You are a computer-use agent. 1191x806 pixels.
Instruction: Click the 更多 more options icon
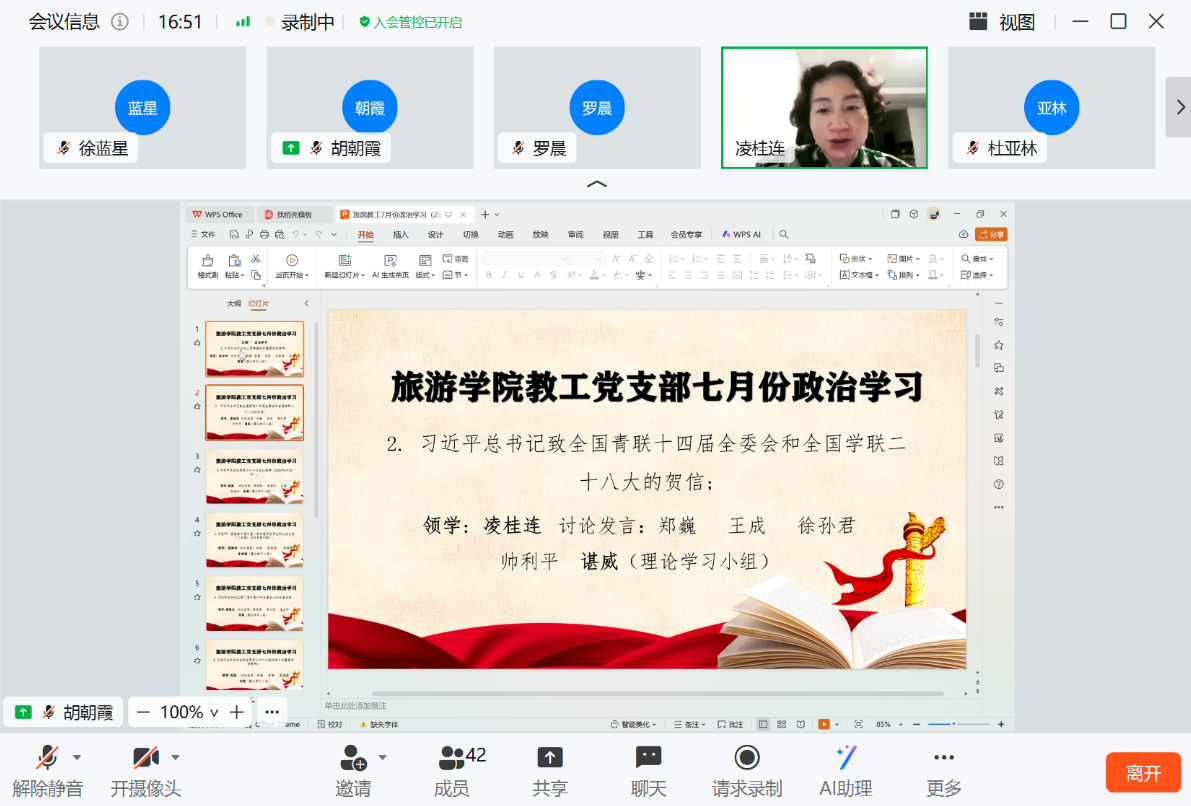pyautogui.click(x=943, y=758)
